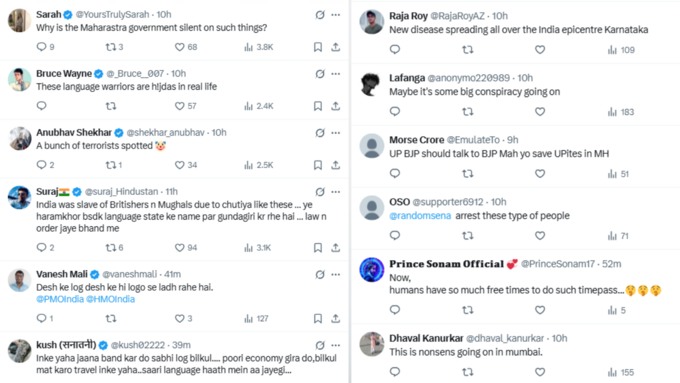Reply to Morse Crore's tweet
The width and height of the screenshot is (680, 383).
[395, 173]
